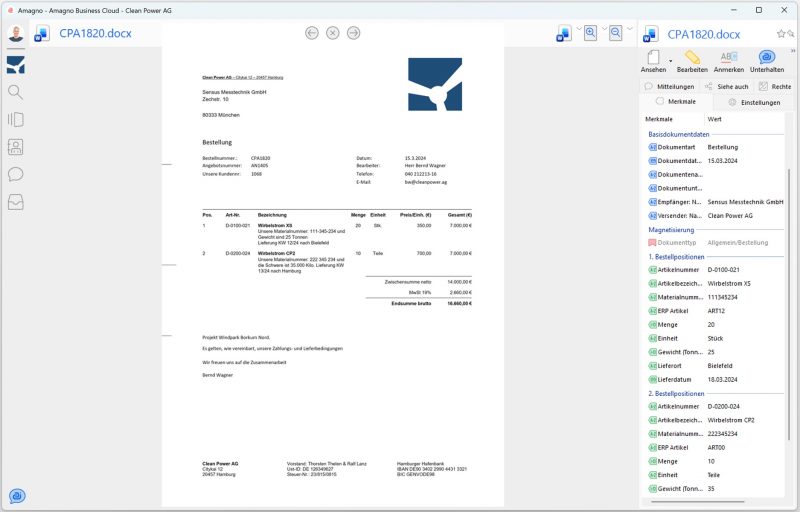Viewport: 800px width, 512px height.
Task: Select Artikelnummer value D-0100-021
Action: (x=723, y=270)
